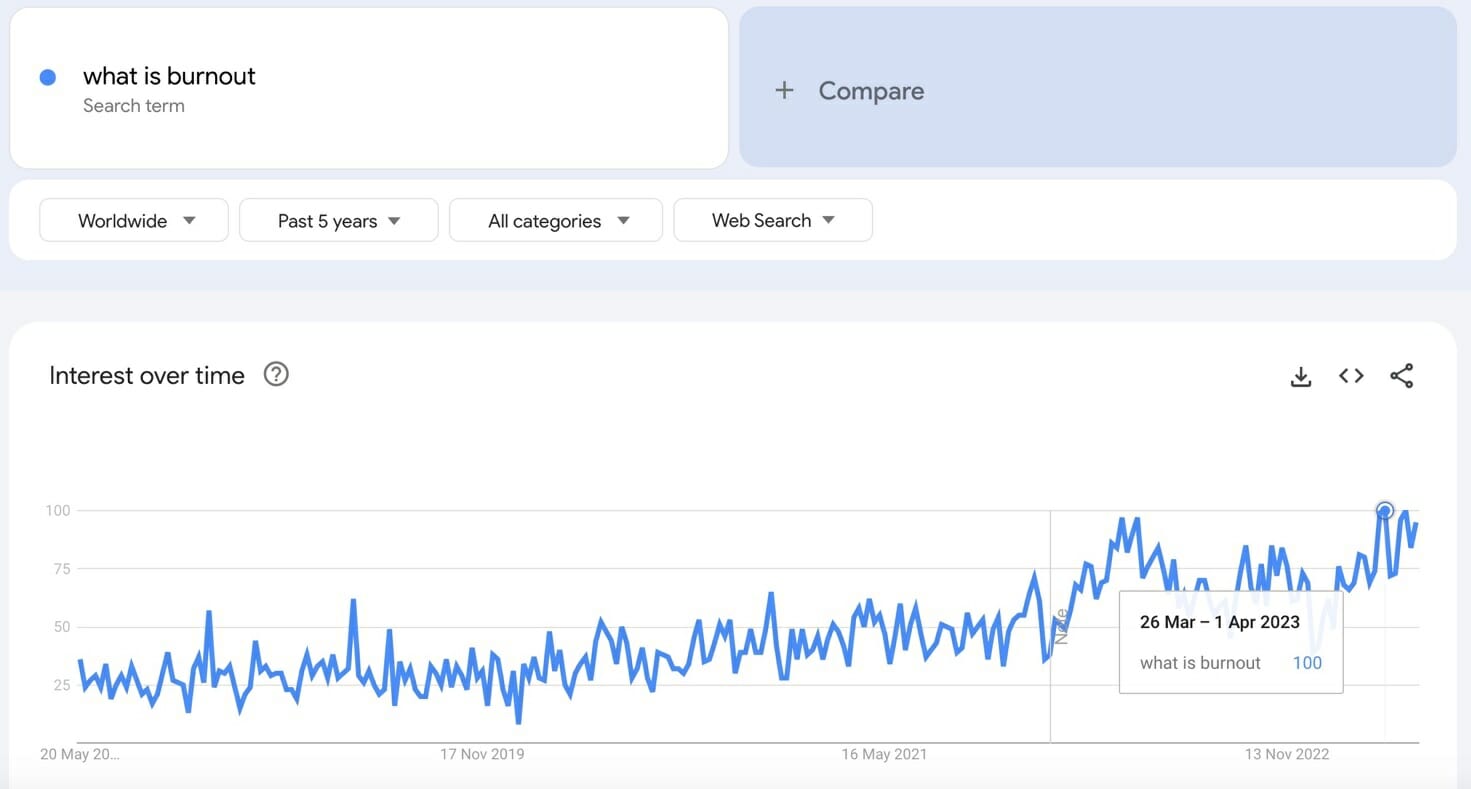Add a comparison term with Compare
The height and width of the screenshot is (789, 1471).
tap(870, 91)
